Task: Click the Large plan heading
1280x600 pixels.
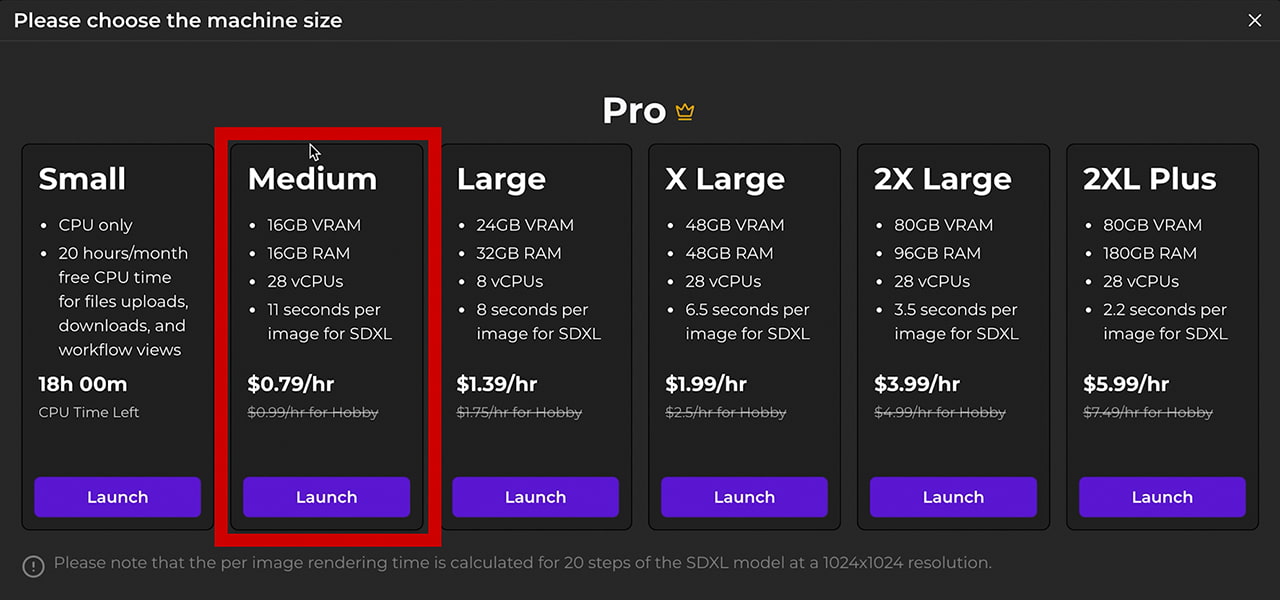Action: click(x=501, y=179)
